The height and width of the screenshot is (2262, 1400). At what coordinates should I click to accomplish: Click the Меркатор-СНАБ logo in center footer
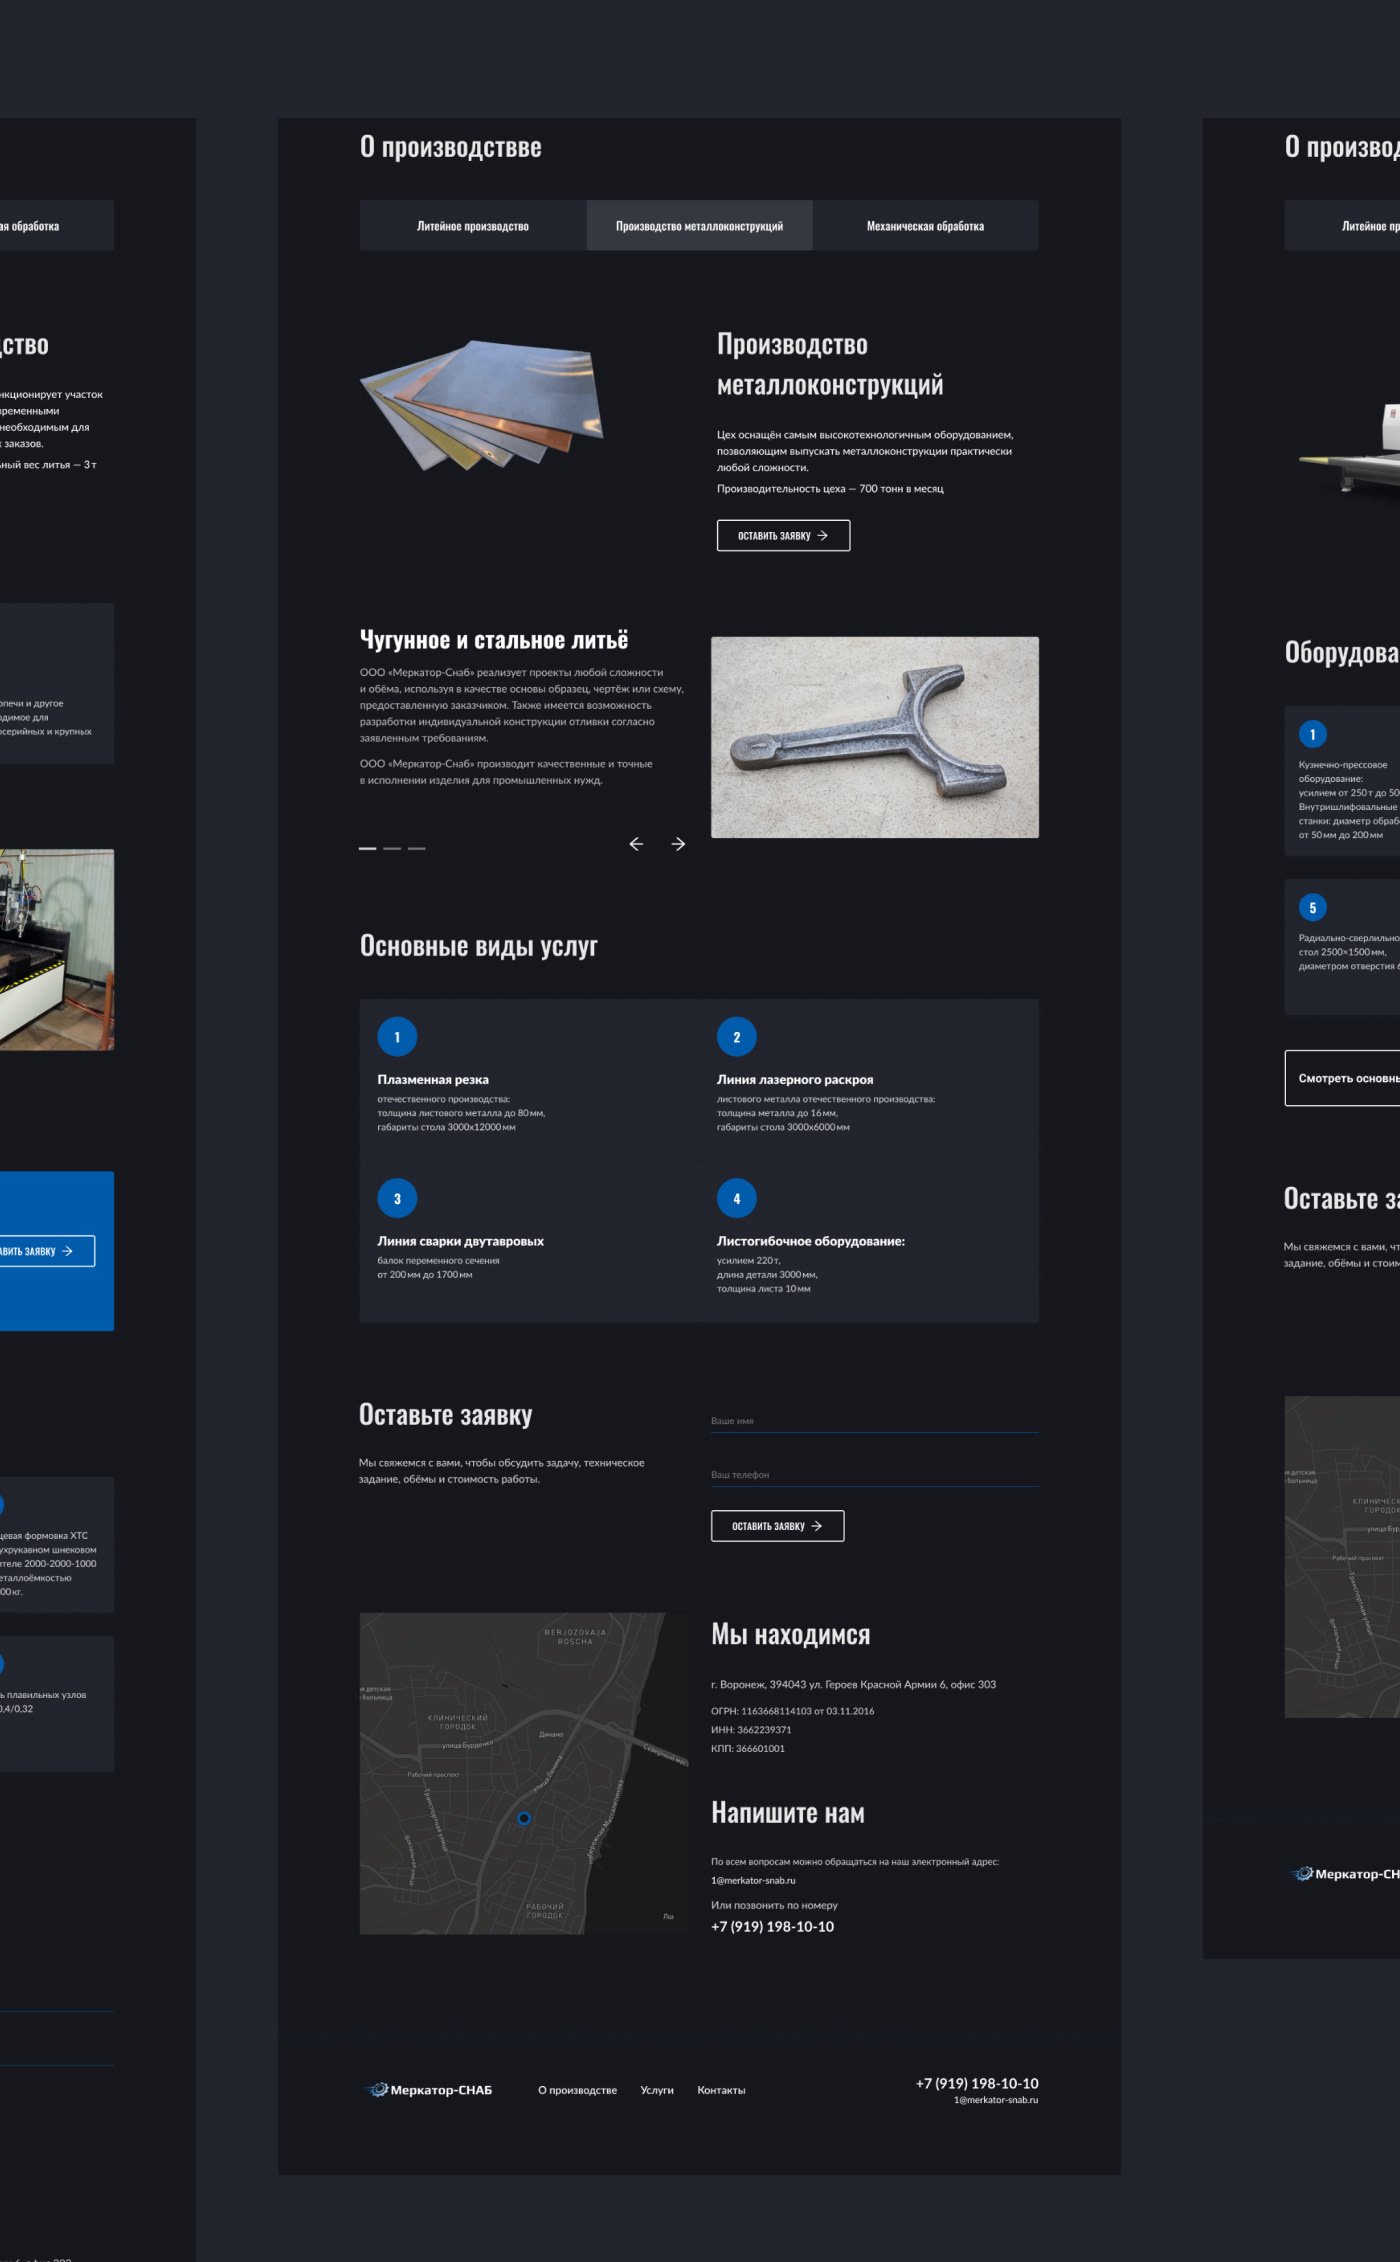[429, 2090]
